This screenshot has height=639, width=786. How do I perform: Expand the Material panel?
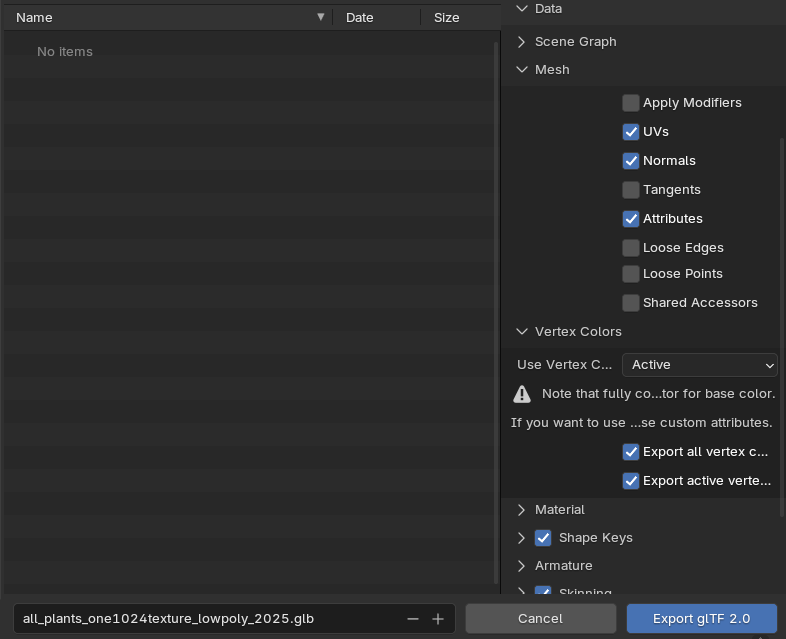[x=522, y=510]
